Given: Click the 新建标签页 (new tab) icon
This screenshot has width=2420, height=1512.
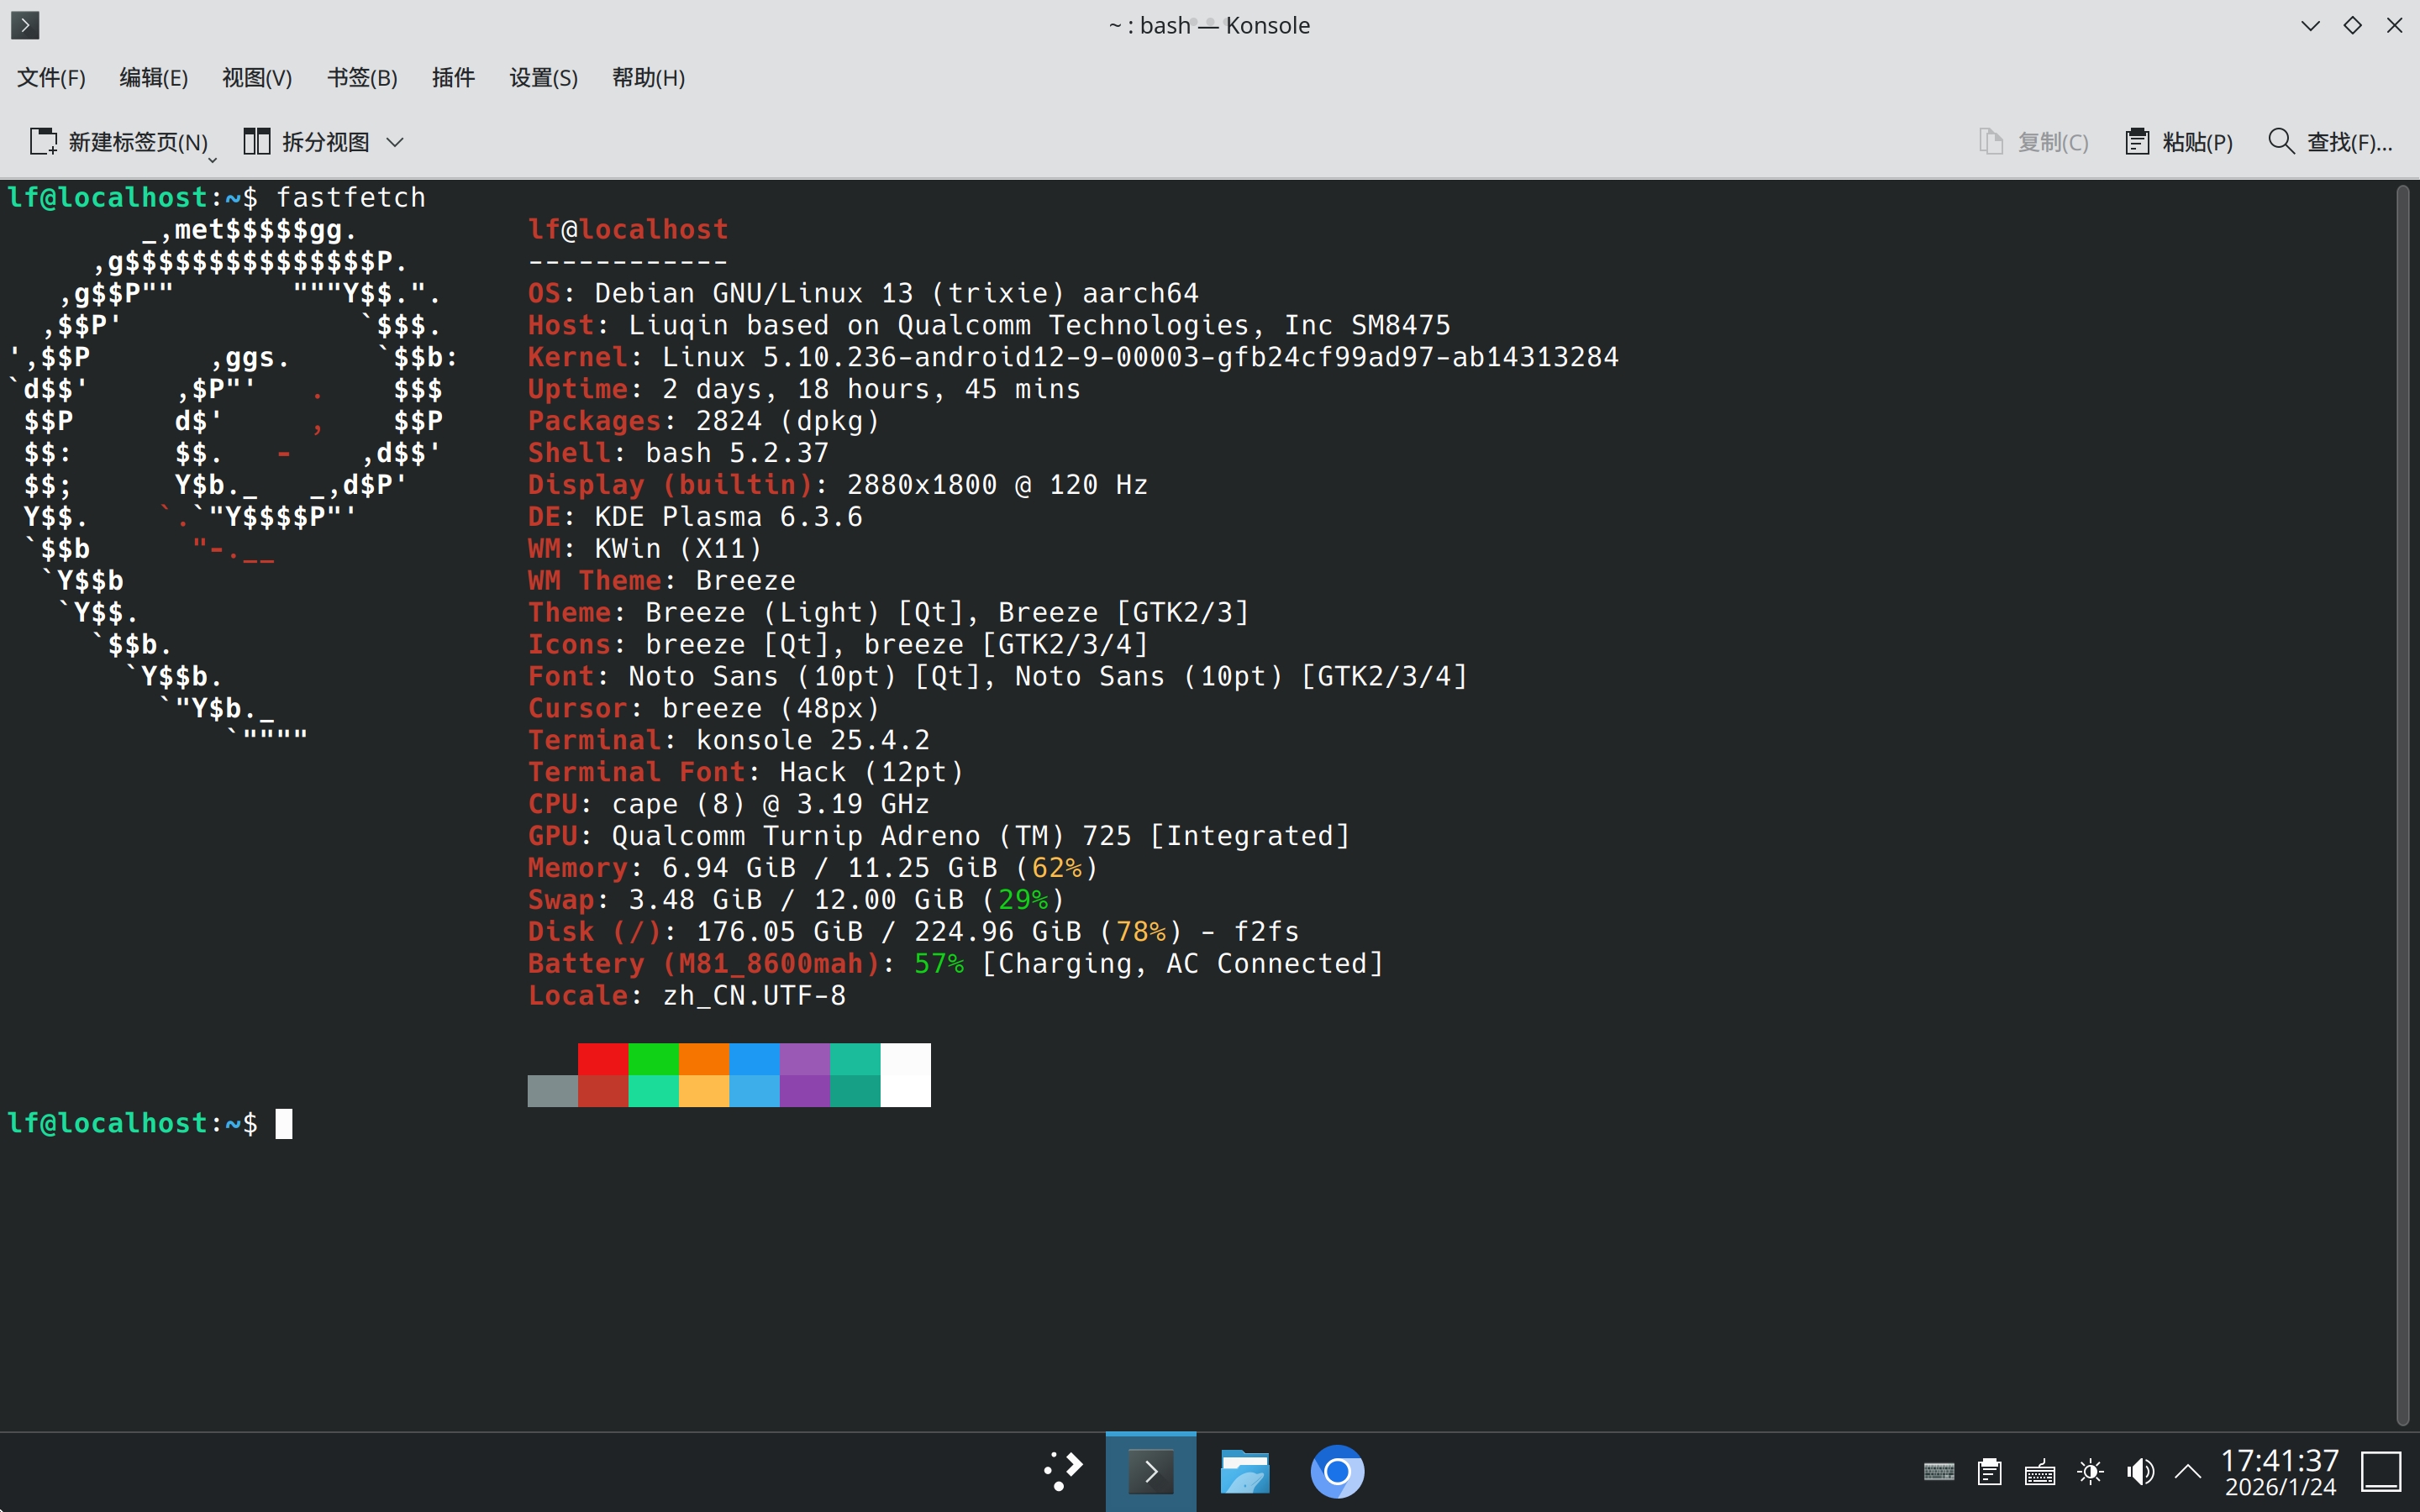Looking at the screenshot, I should pyautogui.click(x=43, y=142).
